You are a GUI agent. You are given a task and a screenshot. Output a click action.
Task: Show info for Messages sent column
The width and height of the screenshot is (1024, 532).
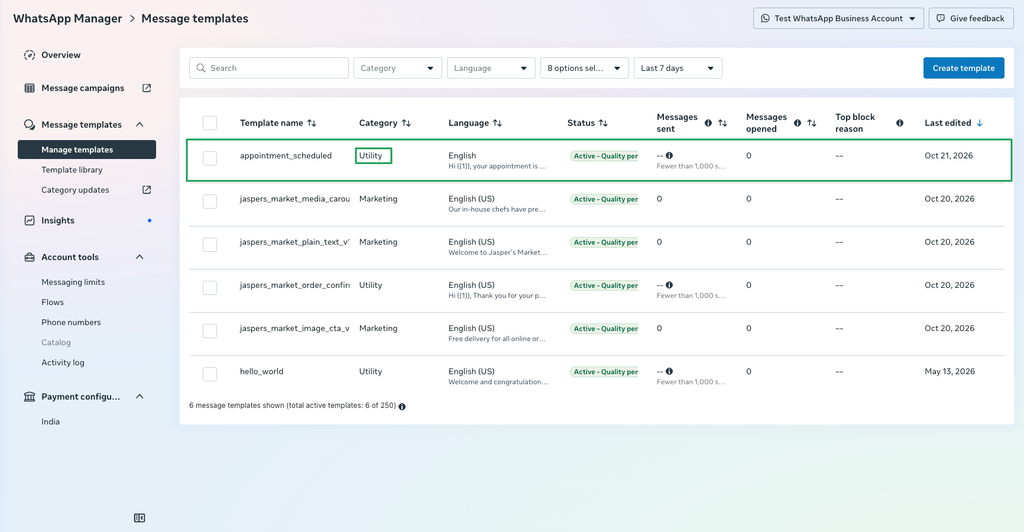tap(708, 123)
